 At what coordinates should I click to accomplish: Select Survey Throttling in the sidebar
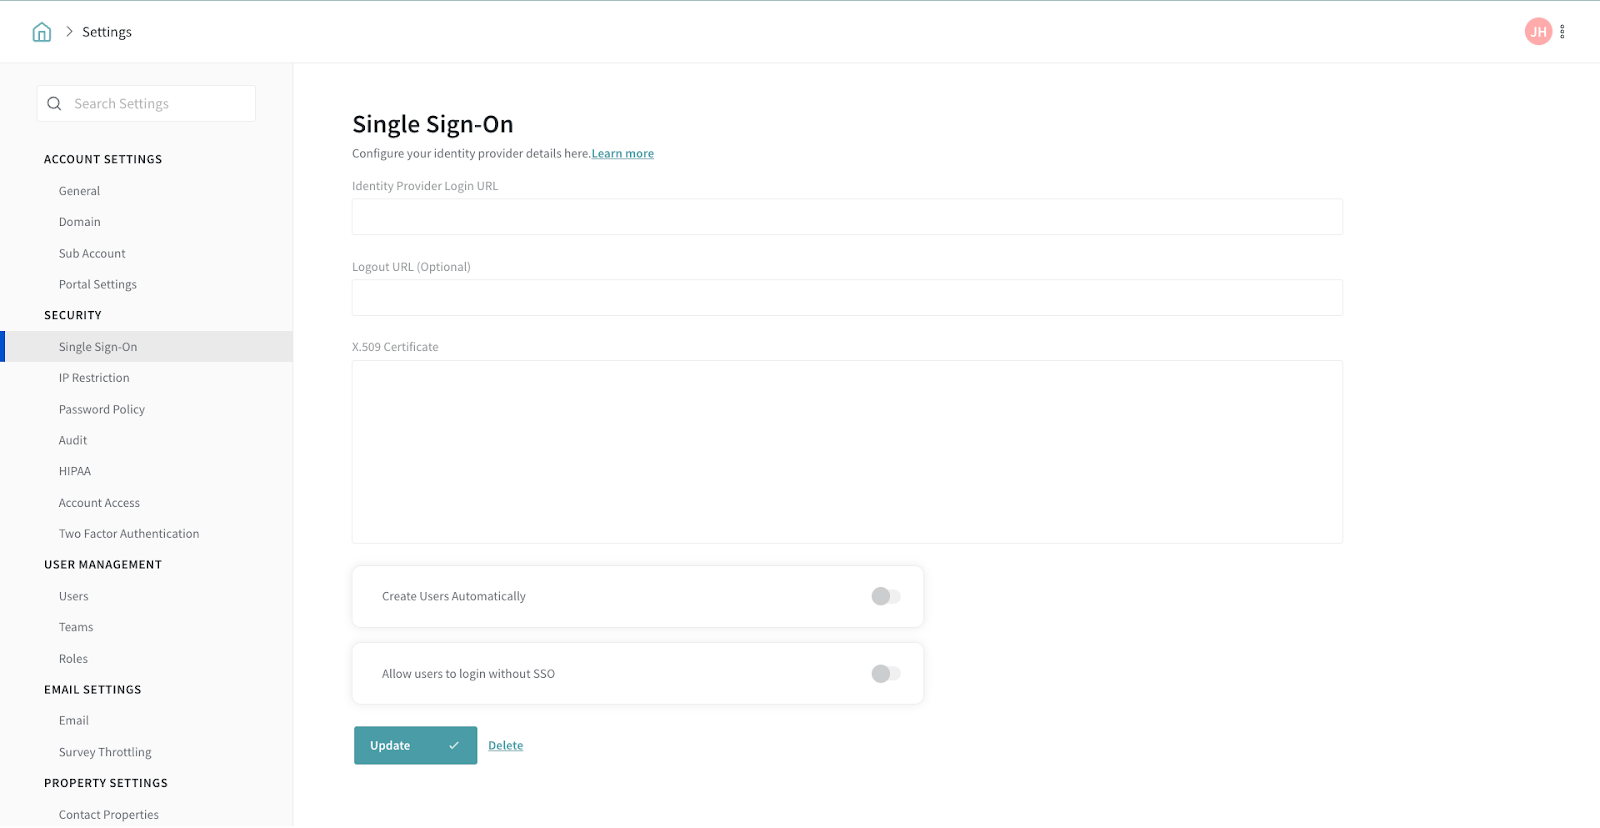tap(105, 753)
